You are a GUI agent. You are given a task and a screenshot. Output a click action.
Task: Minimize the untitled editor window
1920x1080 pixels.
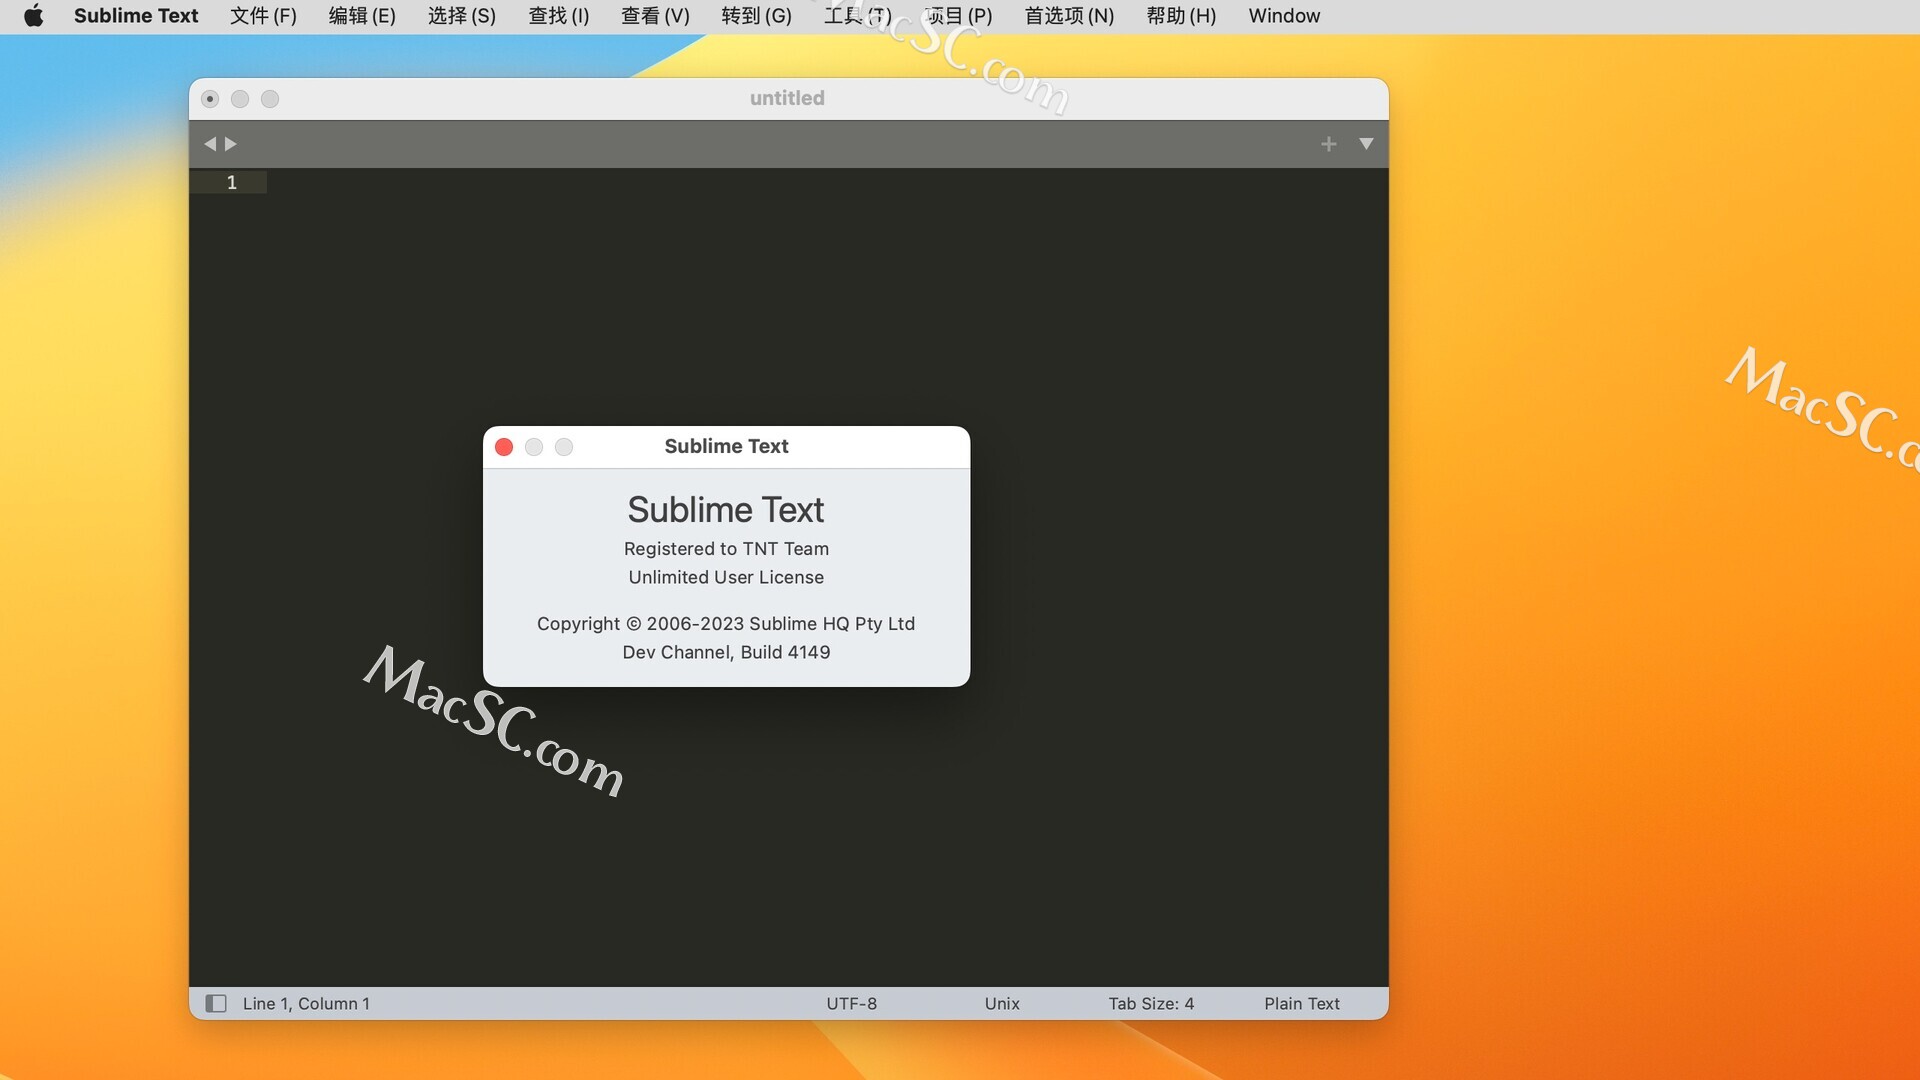click(240, 99)
